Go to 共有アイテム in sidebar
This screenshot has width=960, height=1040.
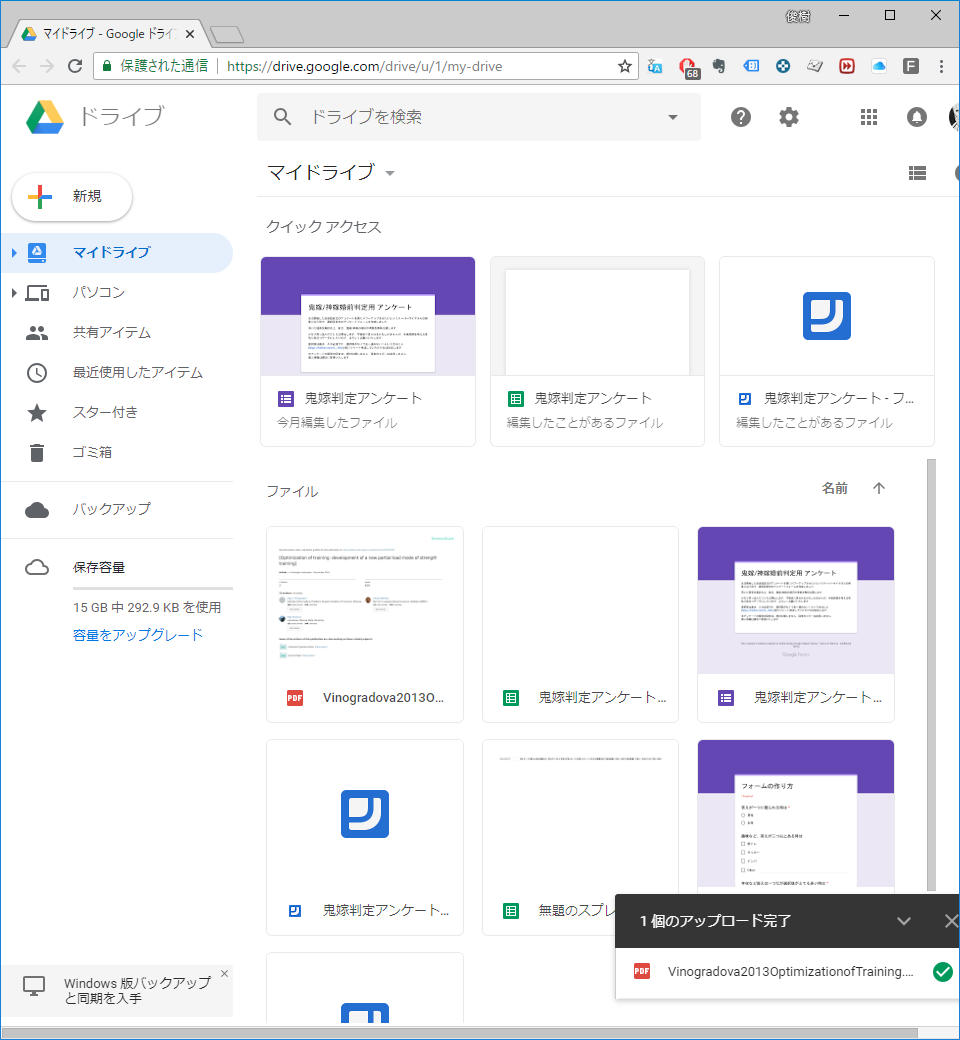click(111, 333)
